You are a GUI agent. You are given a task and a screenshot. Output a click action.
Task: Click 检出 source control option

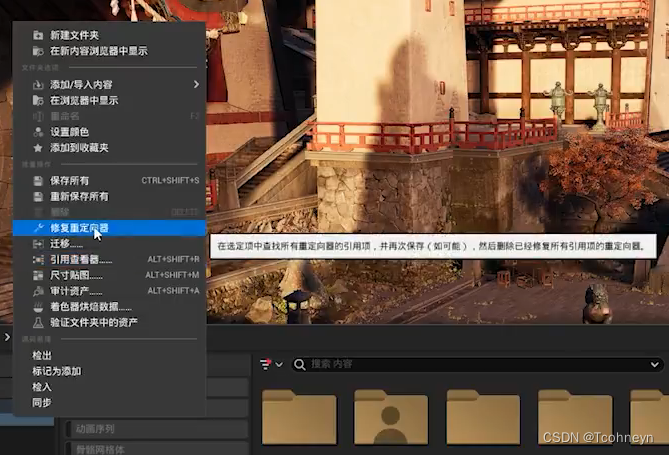coord(42,356)
